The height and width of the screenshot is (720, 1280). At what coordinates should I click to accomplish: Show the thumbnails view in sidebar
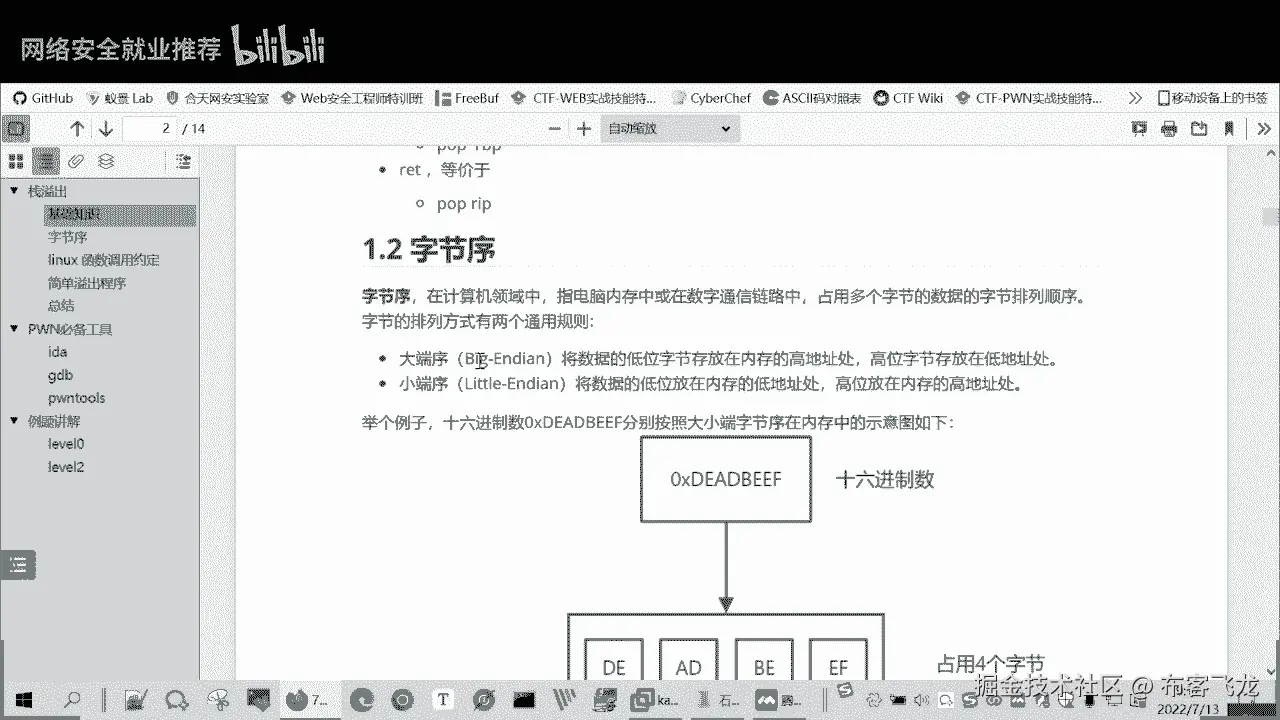[x=16, y=161]
